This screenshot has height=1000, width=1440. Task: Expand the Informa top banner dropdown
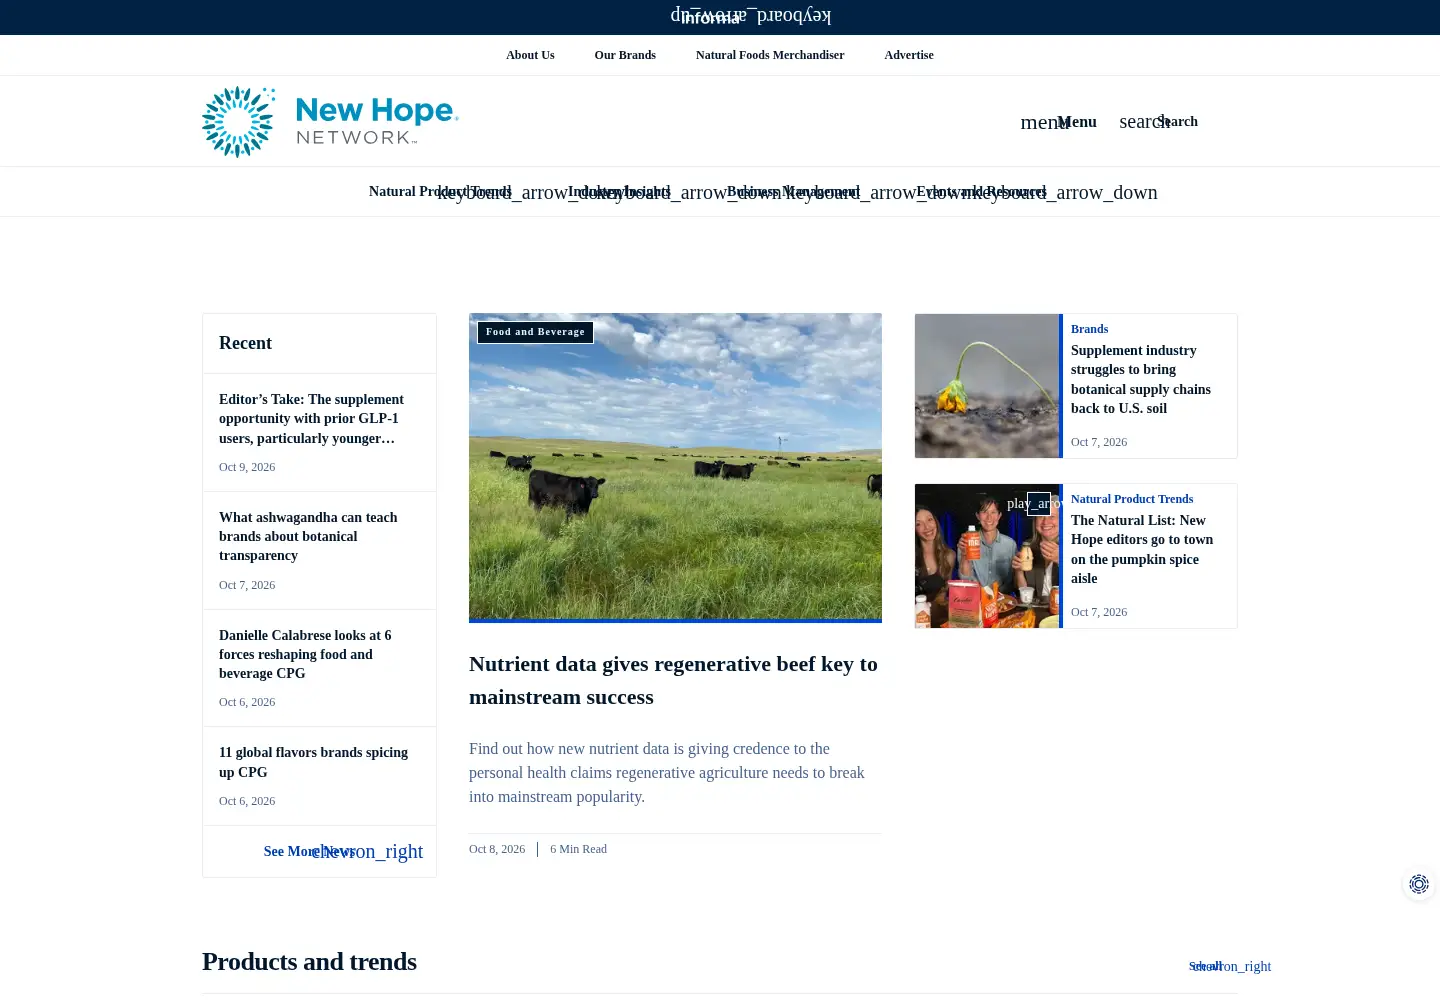(750, 17)
